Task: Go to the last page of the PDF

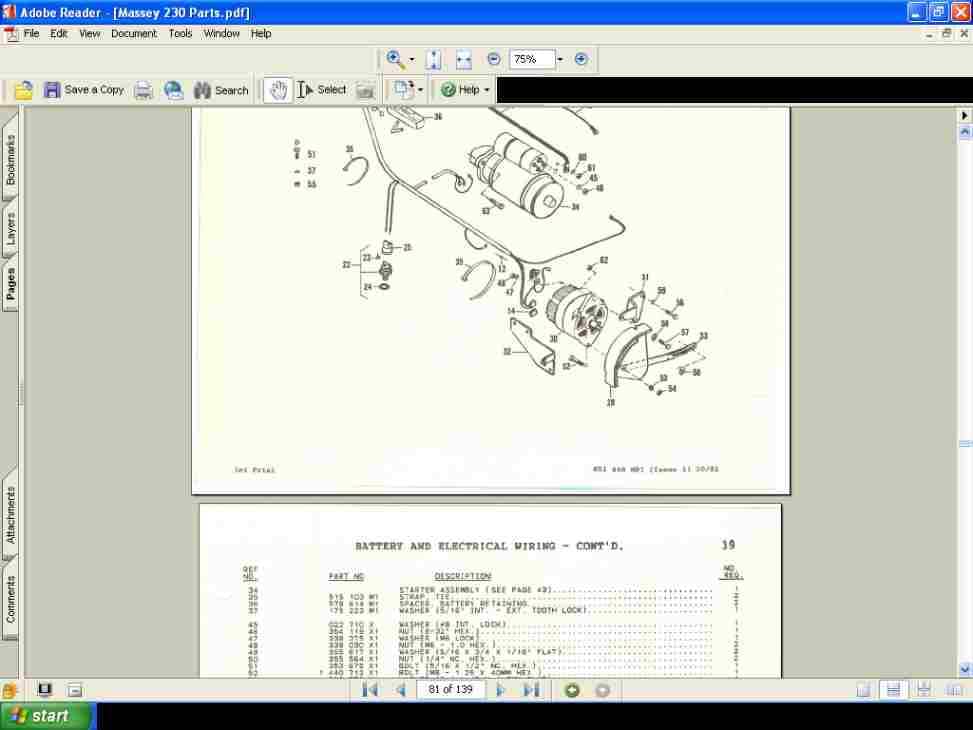Action: (x=531, y=689)
